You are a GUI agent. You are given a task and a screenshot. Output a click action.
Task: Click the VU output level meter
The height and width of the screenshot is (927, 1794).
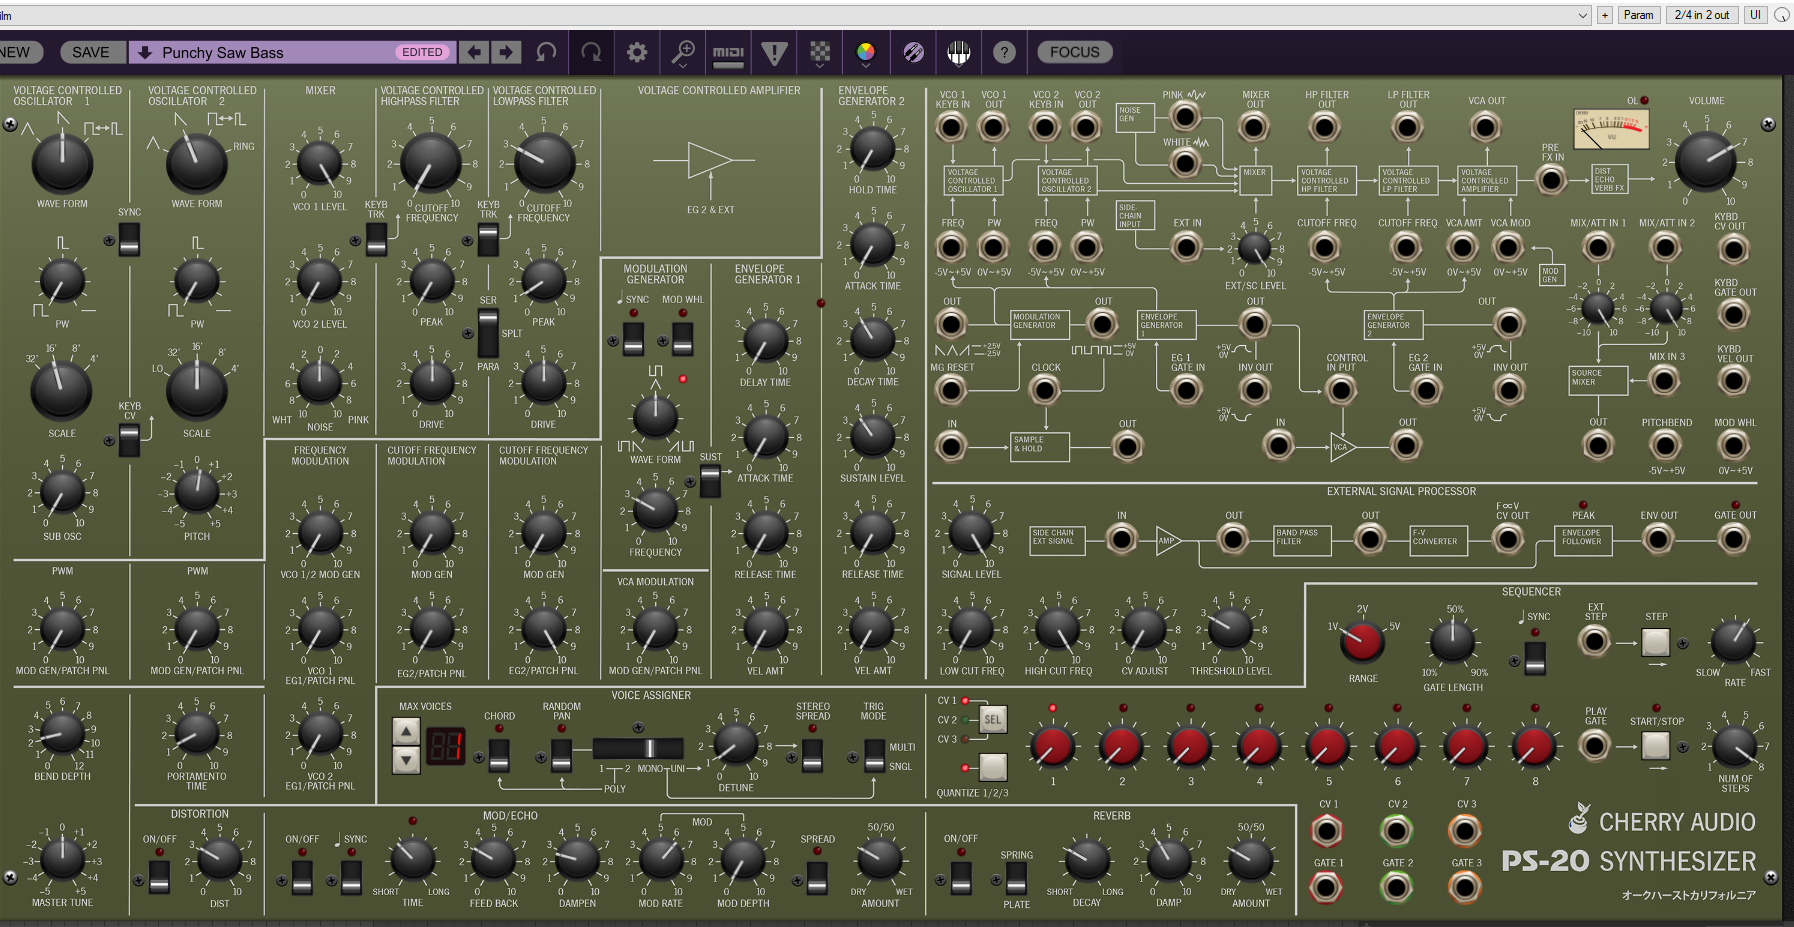point(1610,129)
